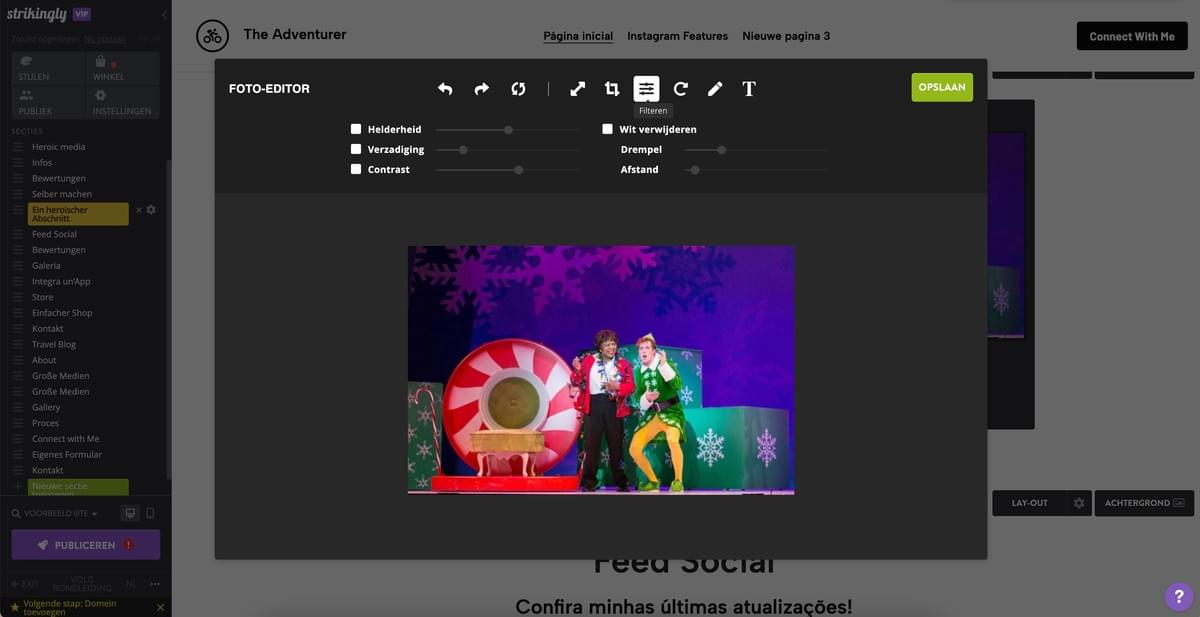The image size is (1200, 617).
Task: Open the Instellingen panel
Action: coord(123,103)
